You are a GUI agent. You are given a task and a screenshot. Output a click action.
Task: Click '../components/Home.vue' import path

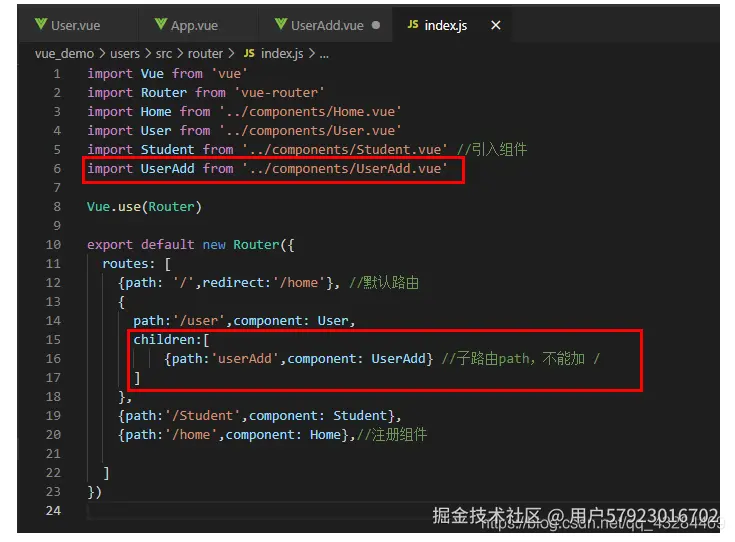[310, 112]
